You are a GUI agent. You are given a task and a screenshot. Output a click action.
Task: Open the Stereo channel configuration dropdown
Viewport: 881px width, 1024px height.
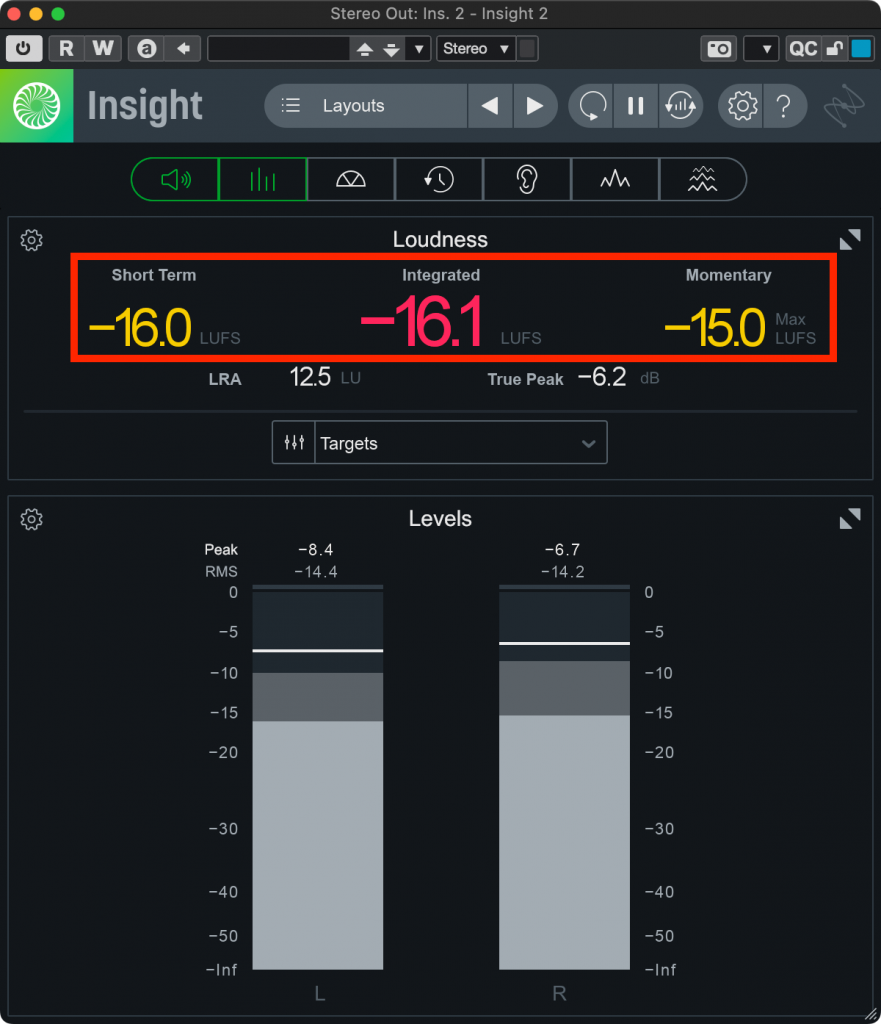click(x=476, y=48)
